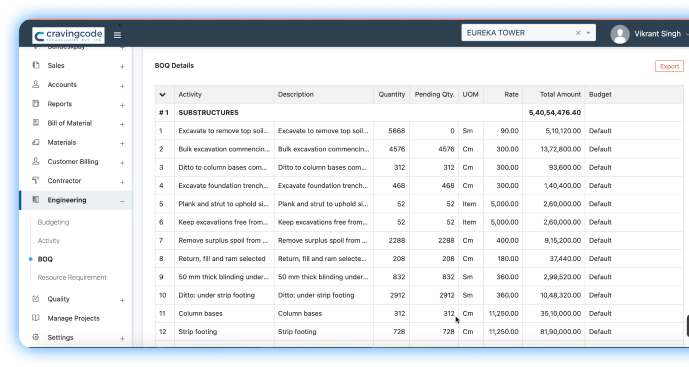Open the EUREKA TOWER project dropdown arrow
The image size is (689, 367).
pos(588,33)
